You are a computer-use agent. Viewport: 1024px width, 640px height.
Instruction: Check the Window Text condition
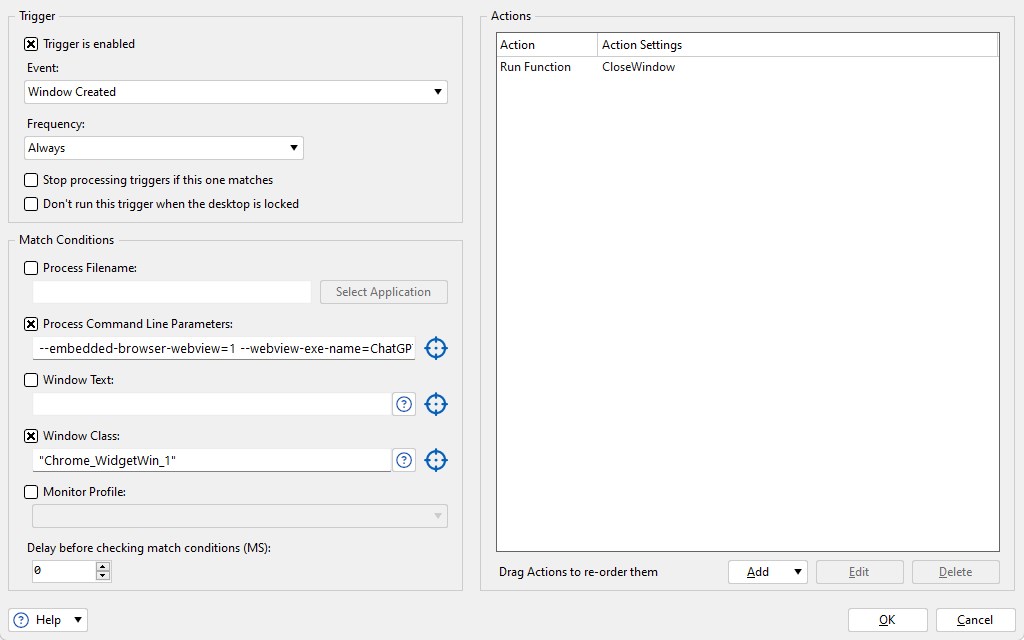tap(31, 380)
